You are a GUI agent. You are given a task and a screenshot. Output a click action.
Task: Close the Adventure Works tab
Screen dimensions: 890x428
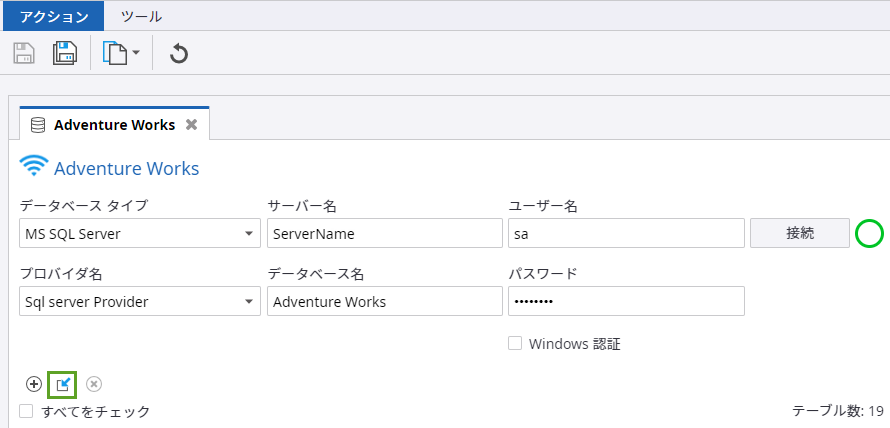point(191,125)
